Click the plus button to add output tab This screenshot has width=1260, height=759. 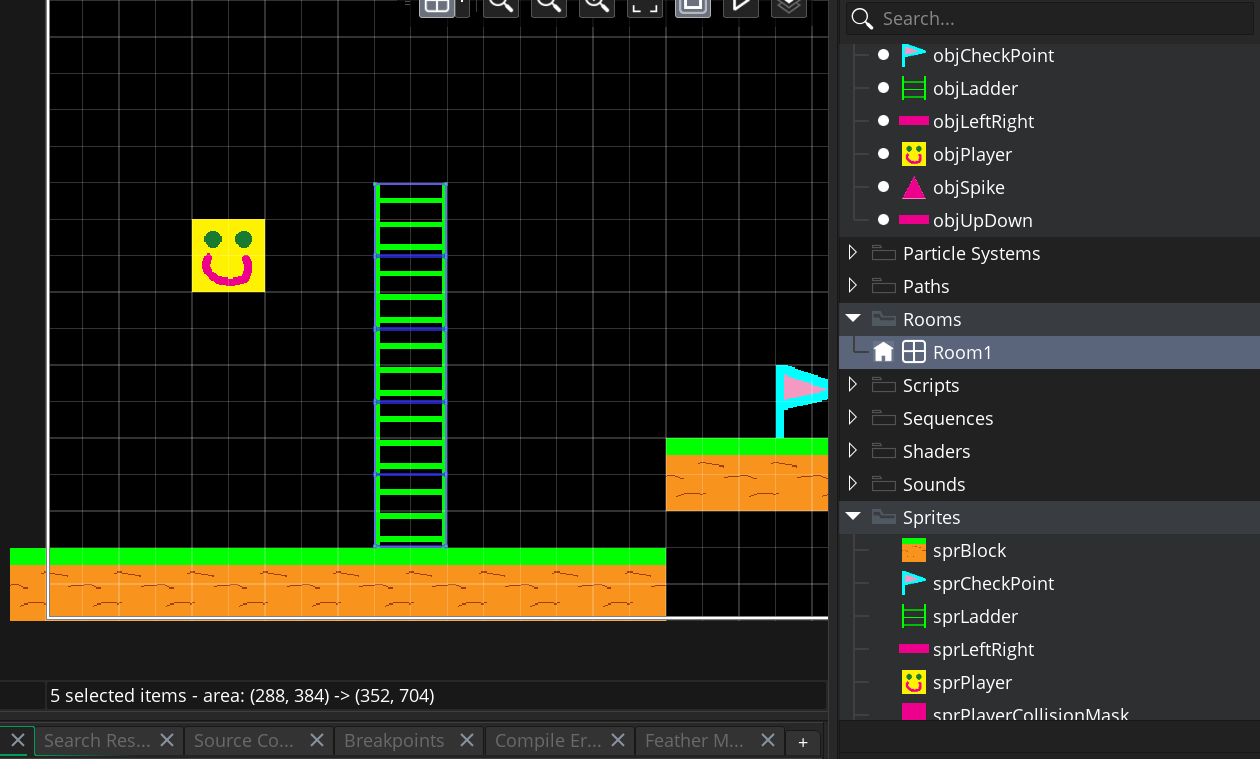click(x=802, y=742)
